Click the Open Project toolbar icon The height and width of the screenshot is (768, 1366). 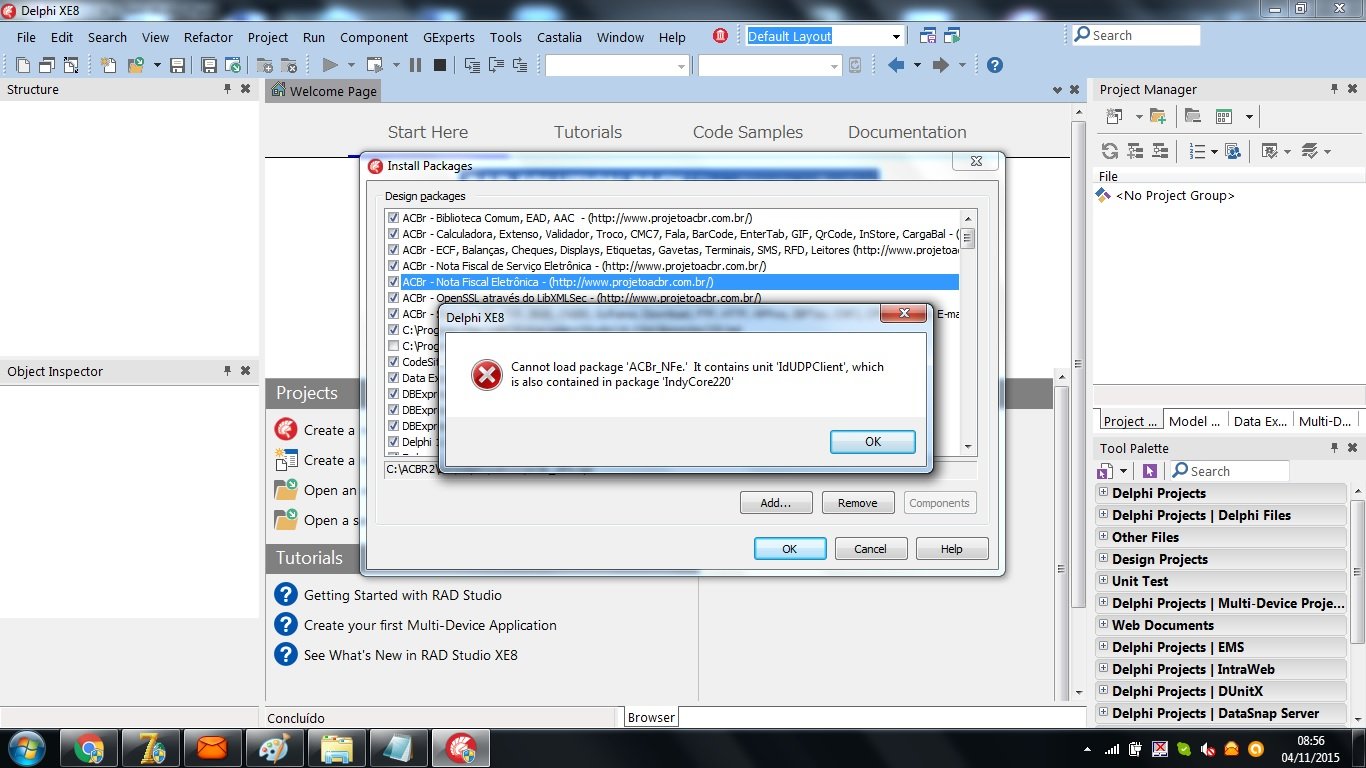136,65
